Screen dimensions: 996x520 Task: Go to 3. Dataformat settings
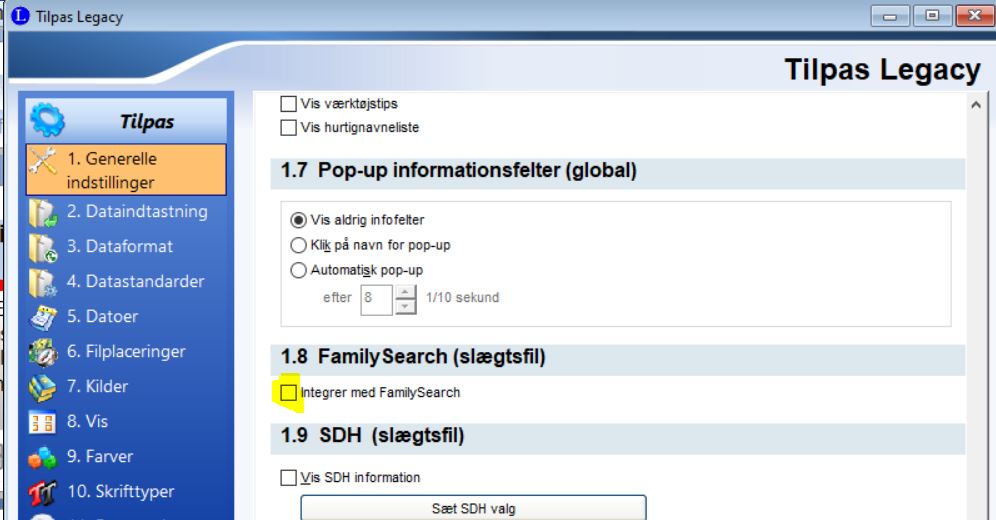126,247
